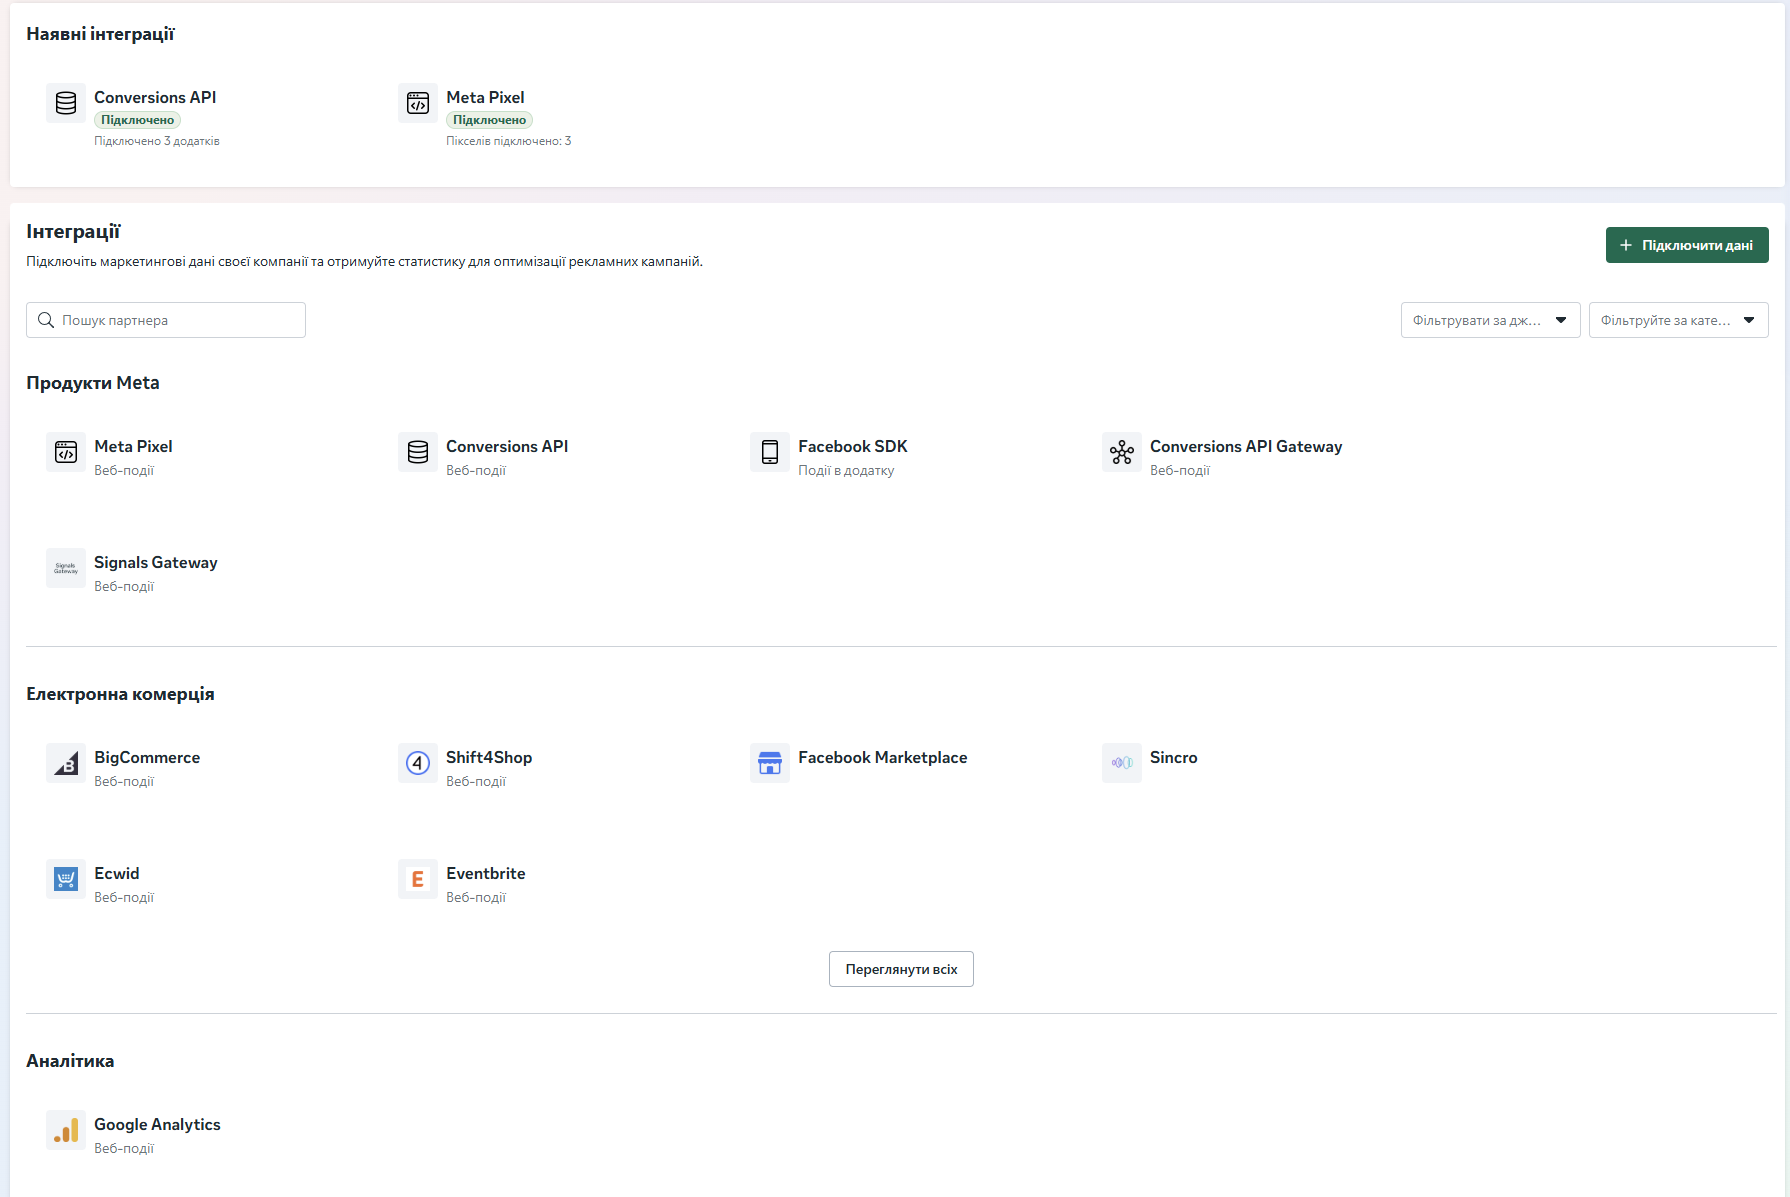1790x1197 pixels.
Task: Open the Meta Pixel icon under Продукти Meta
Action: (x=66, y=452)
